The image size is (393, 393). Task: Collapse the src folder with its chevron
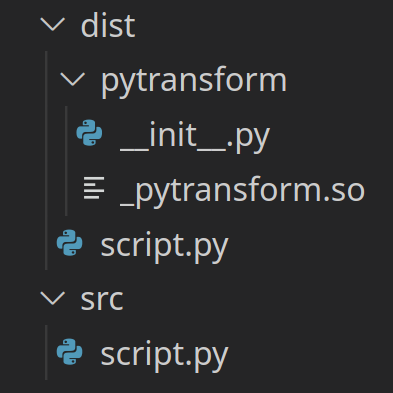pyautogui.click(x=53, y=298)
